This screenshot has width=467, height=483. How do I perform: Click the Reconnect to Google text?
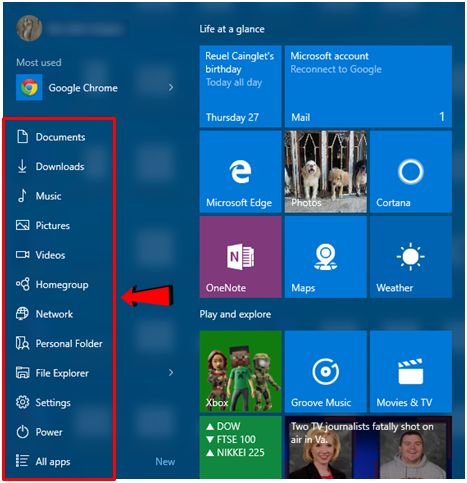coord(336,69)
